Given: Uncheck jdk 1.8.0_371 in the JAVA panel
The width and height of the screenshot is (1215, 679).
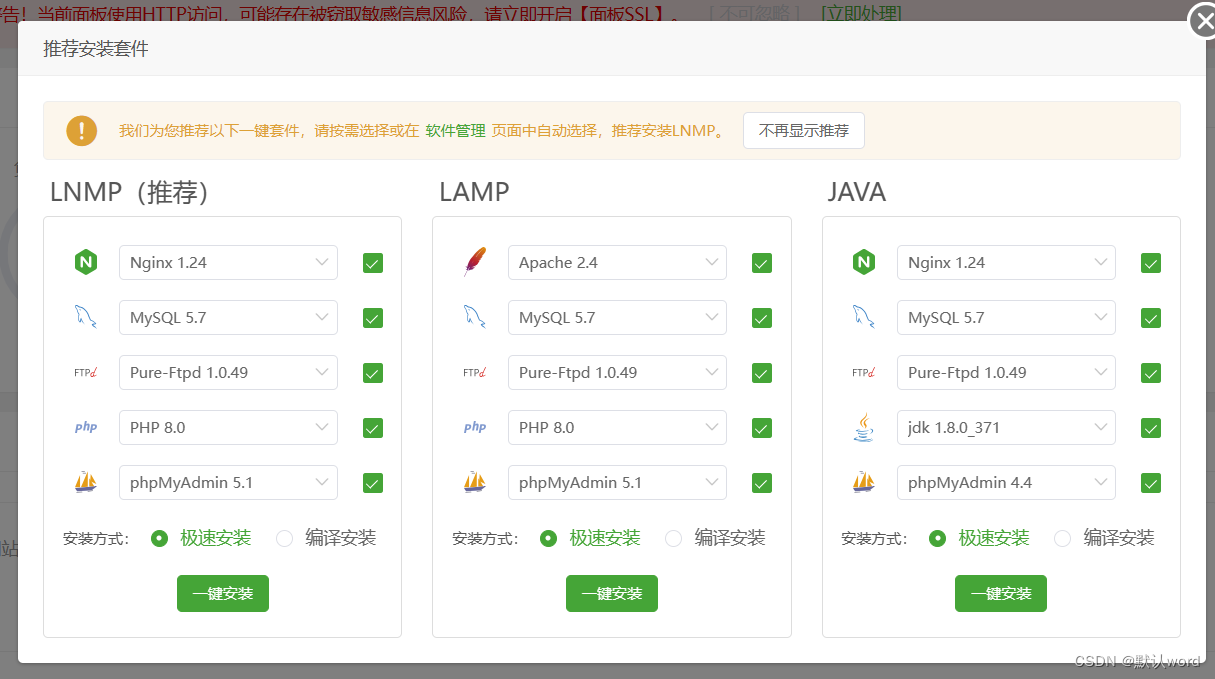Looking at the screenshot, I should point(1151,429).
